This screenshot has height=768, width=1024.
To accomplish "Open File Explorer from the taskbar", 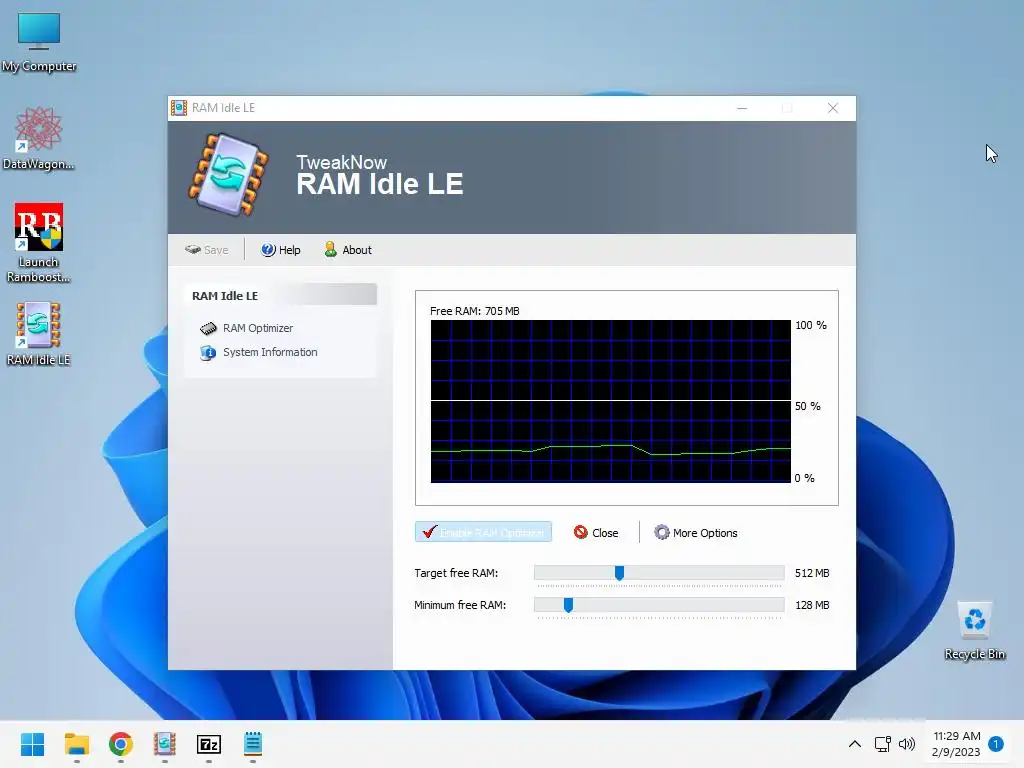I will pos(76,744).
